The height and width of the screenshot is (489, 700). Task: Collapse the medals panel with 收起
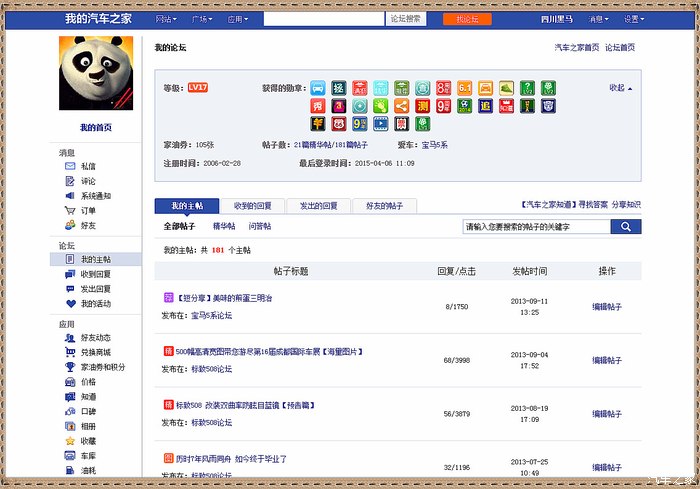[x=621, y=88]
